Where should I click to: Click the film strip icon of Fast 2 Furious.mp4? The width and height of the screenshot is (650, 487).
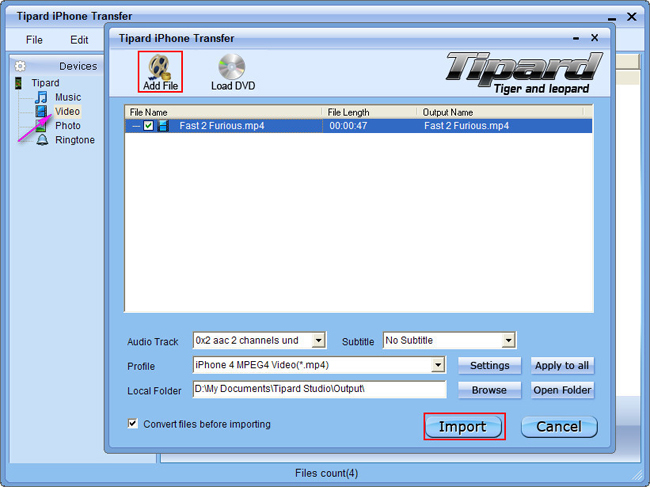[163, 126]
